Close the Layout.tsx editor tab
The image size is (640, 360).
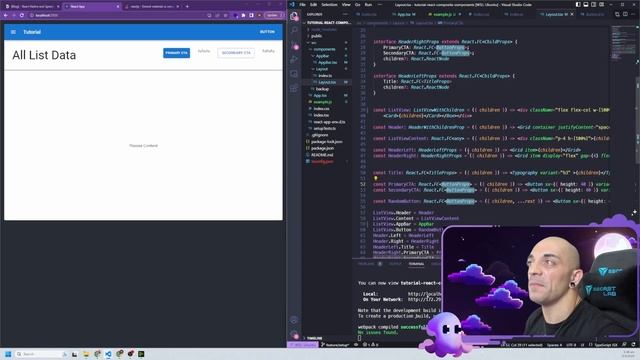(x=572, y=14)
